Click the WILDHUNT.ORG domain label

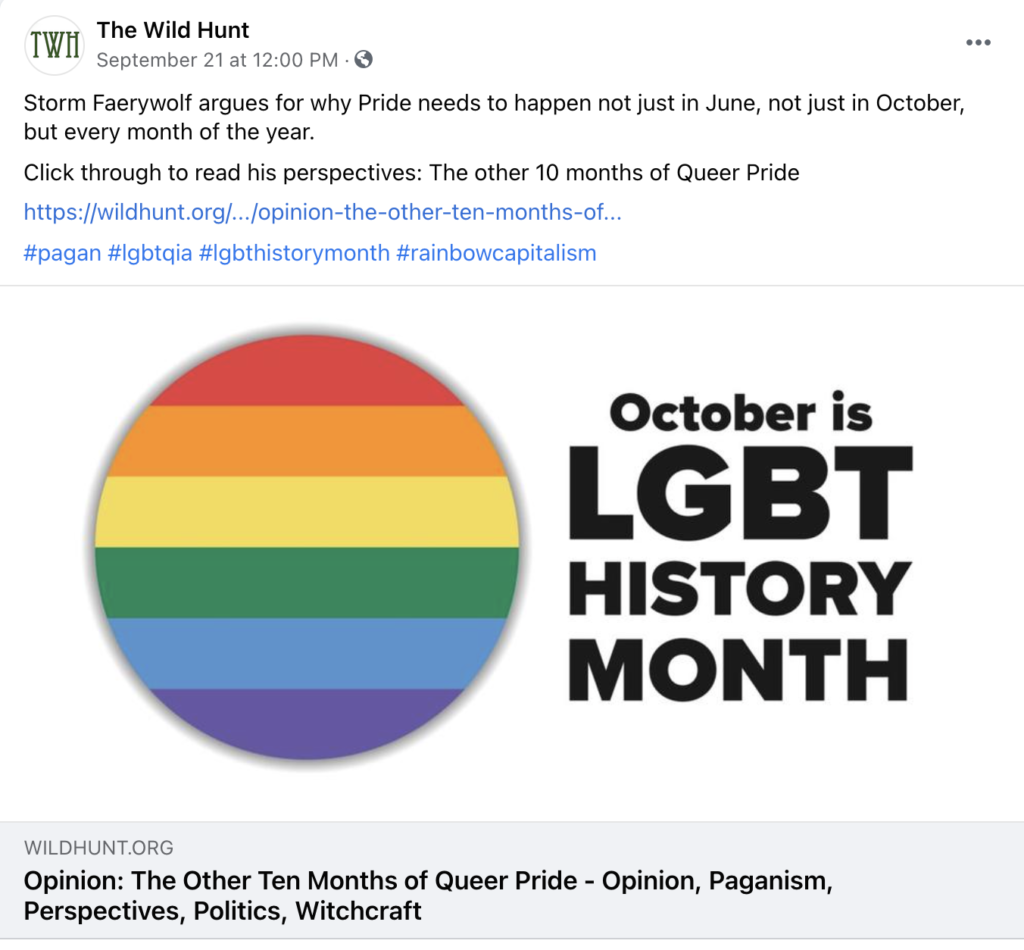(98, 848)
